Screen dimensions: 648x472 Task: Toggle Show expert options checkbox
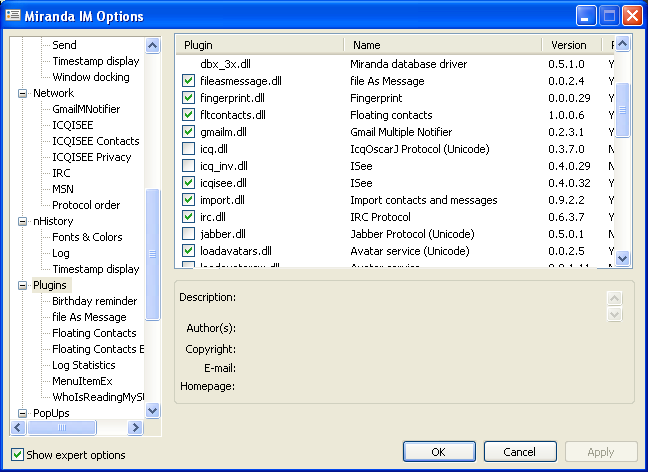click(x=16, y=455)
